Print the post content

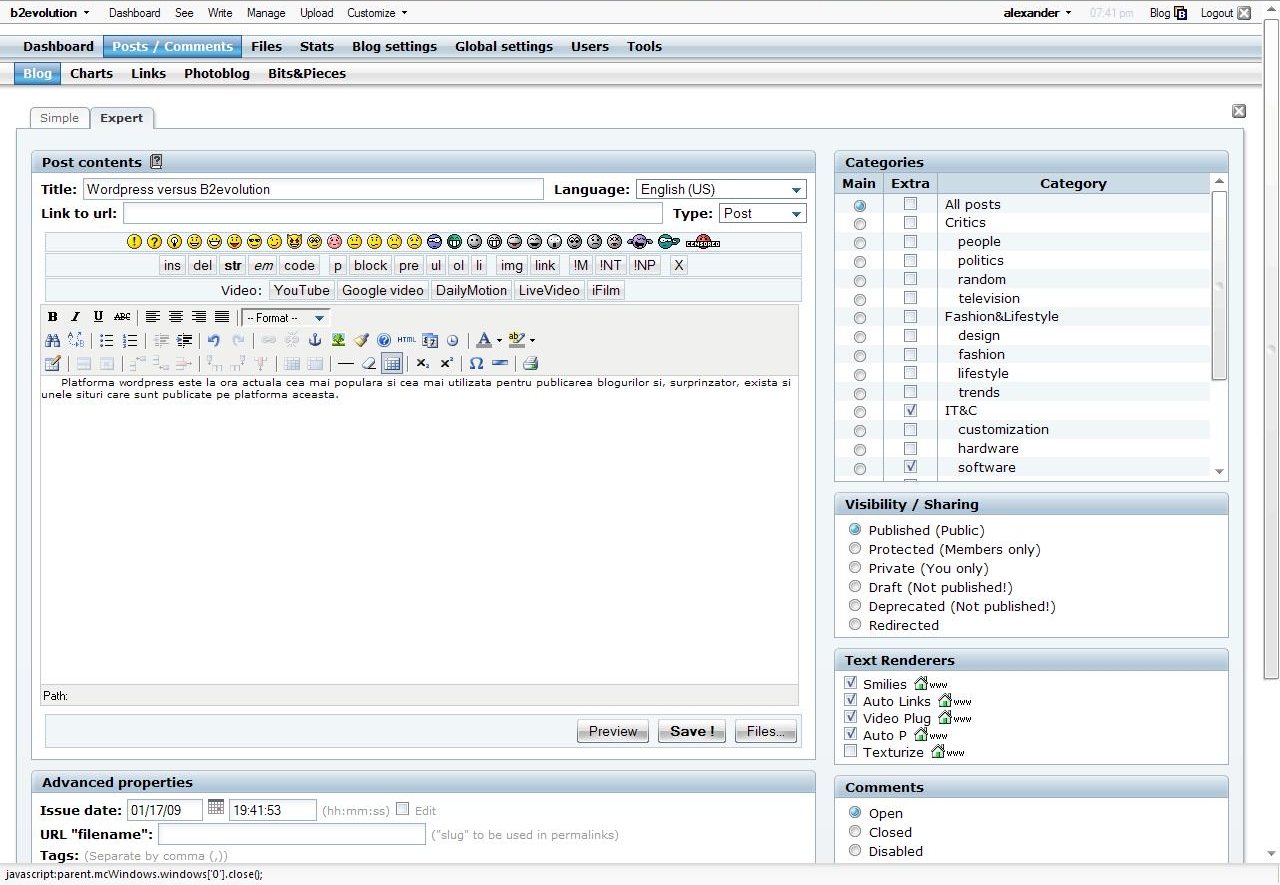click(x=531, y=363)
